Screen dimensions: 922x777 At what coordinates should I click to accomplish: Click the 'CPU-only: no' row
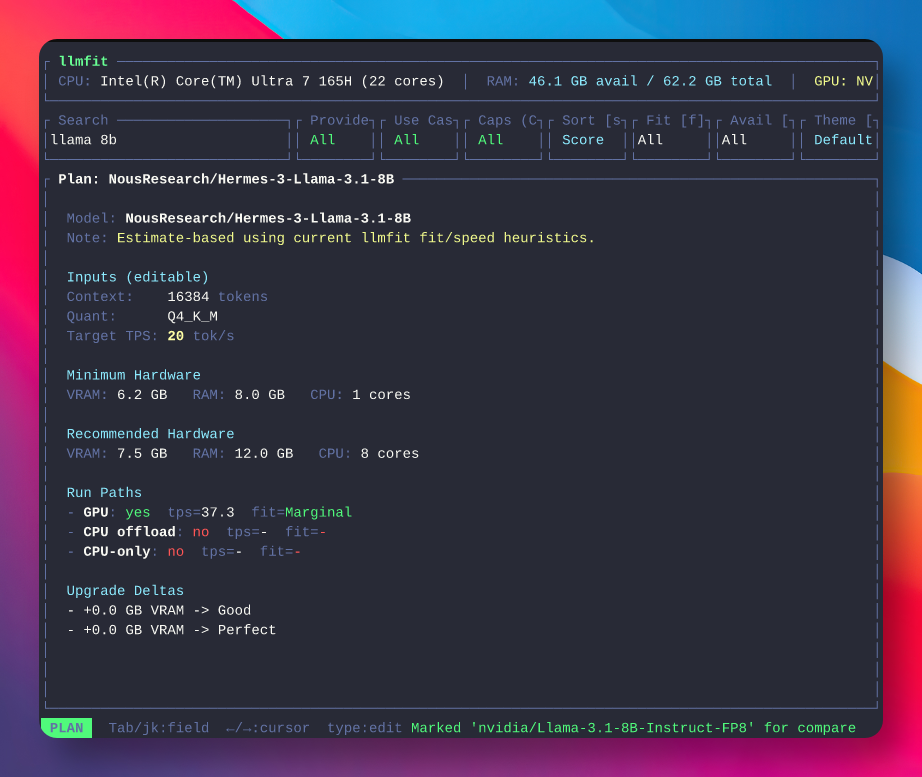[184, 552]
